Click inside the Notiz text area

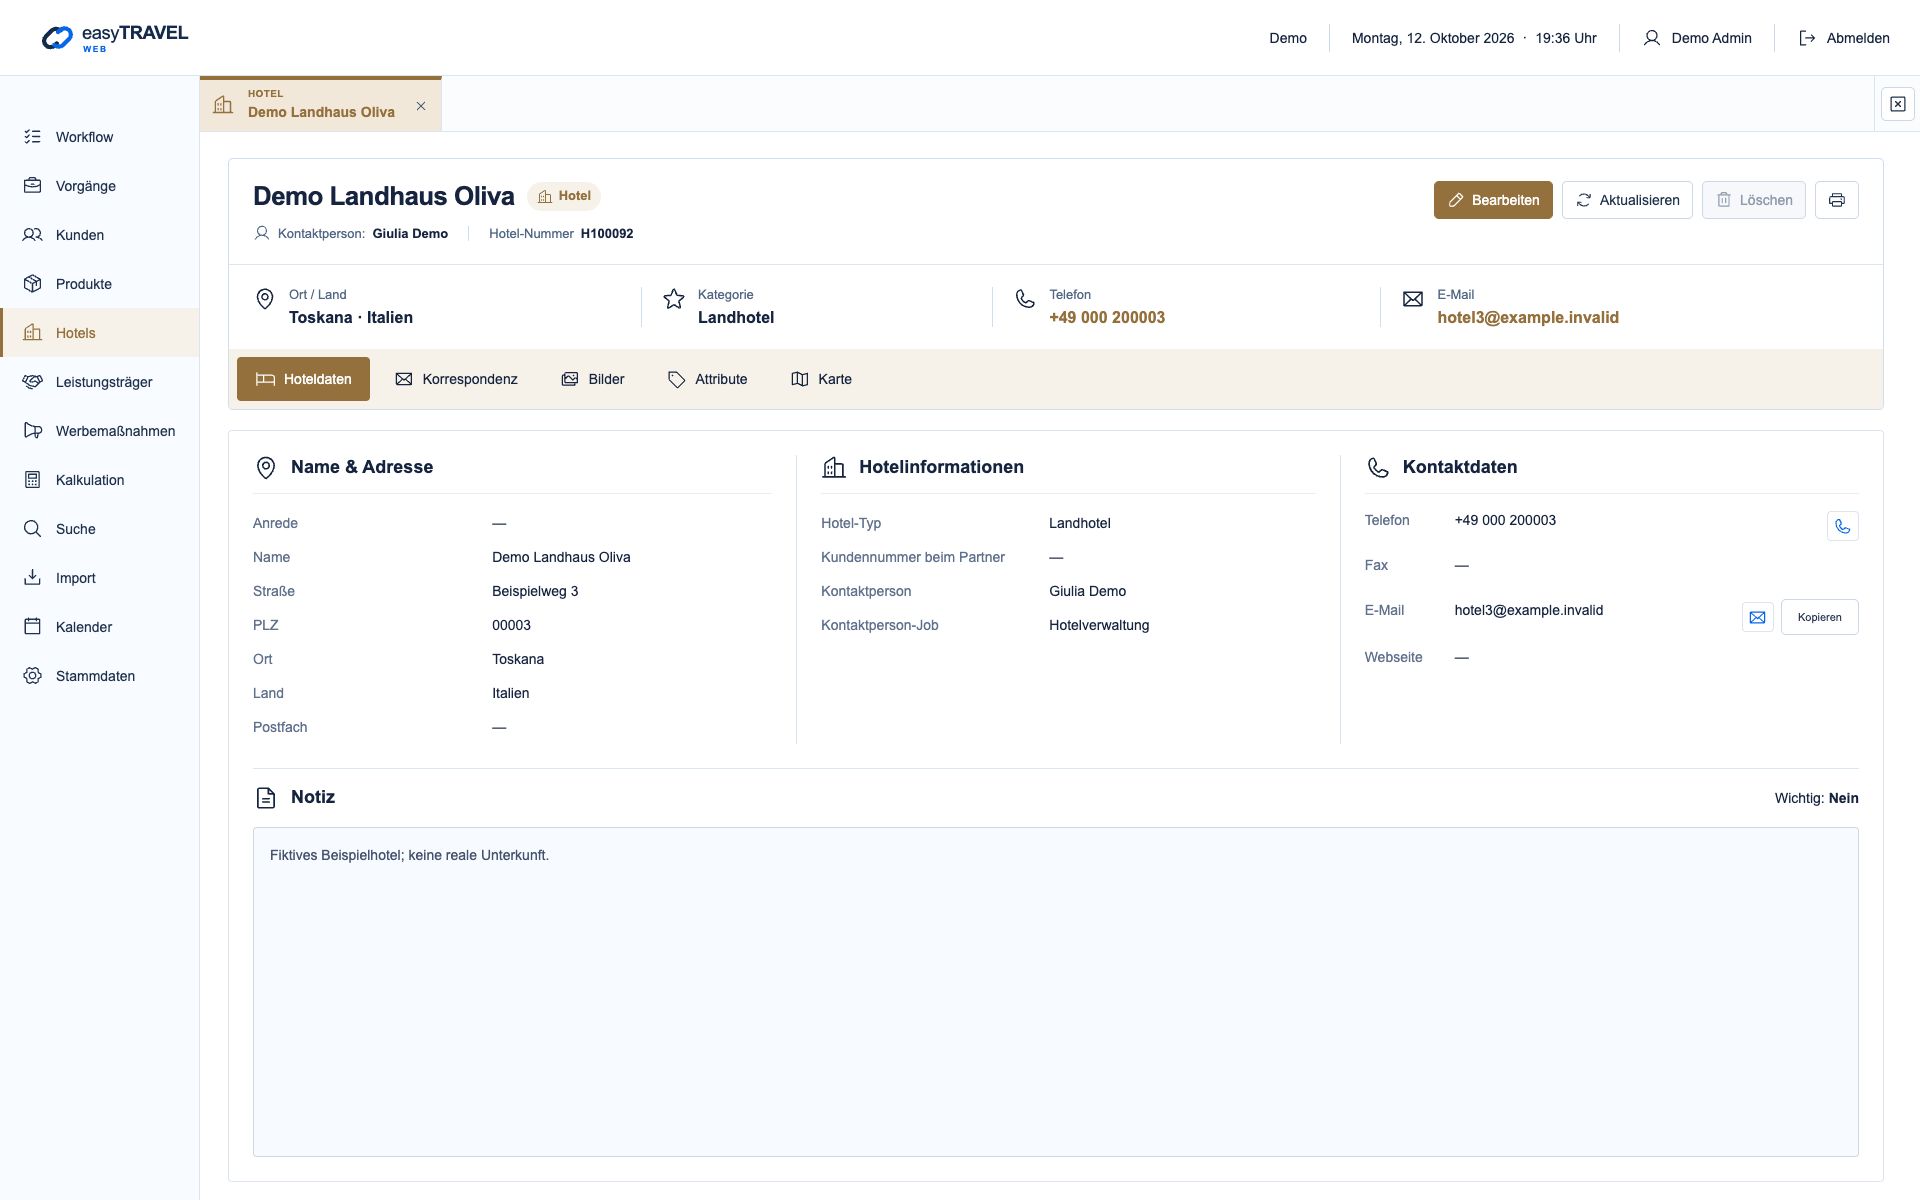(x=1055, y=992)
